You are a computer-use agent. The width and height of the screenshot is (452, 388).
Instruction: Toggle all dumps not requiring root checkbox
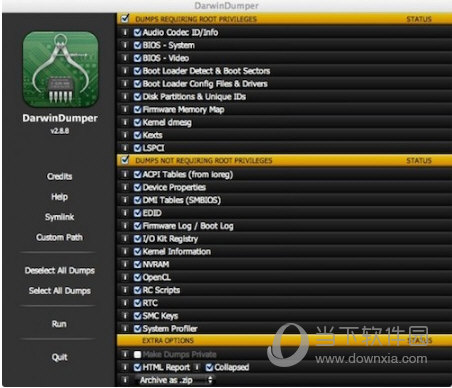click(125, 160)
